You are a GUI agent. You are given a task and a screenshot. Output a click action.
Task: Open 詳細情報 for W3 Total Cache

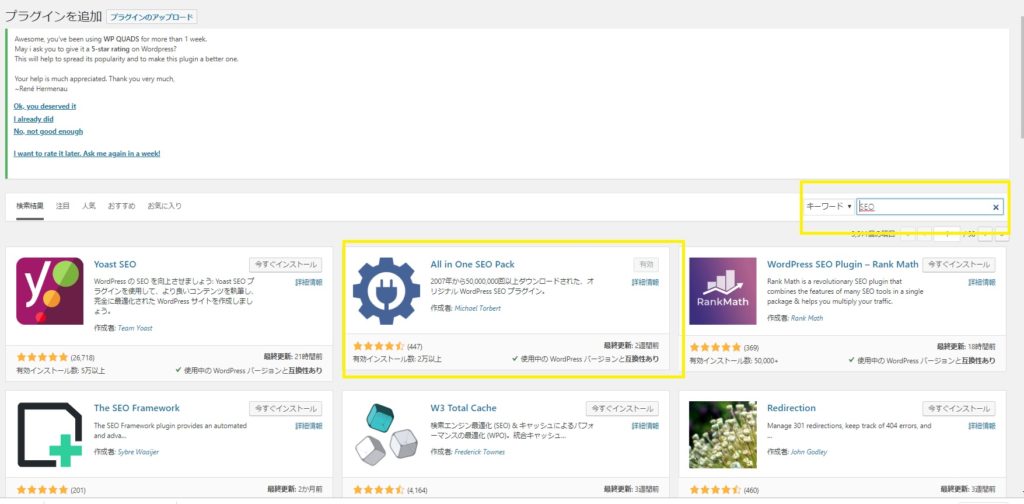coord(645,426)
